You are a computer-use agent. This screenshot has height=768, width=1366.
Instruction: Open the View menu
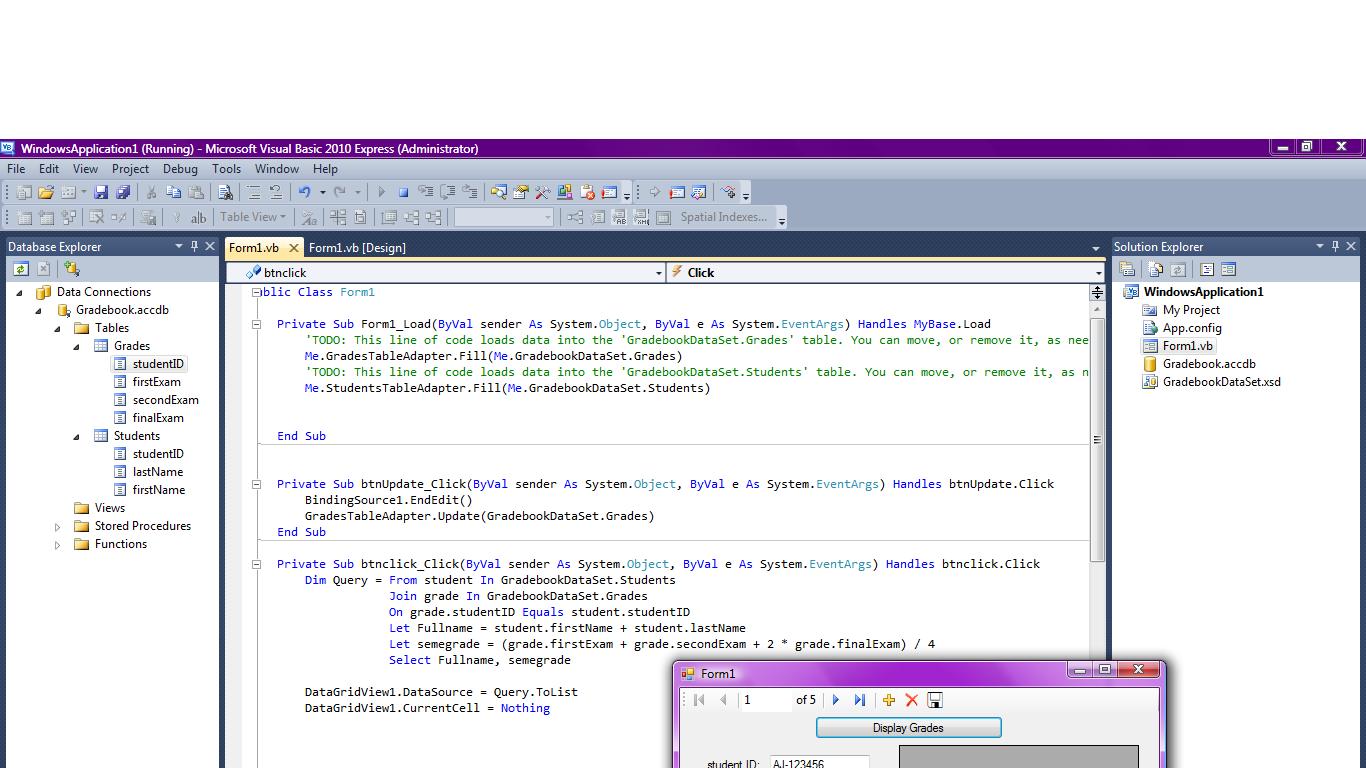tap(85, 169)
